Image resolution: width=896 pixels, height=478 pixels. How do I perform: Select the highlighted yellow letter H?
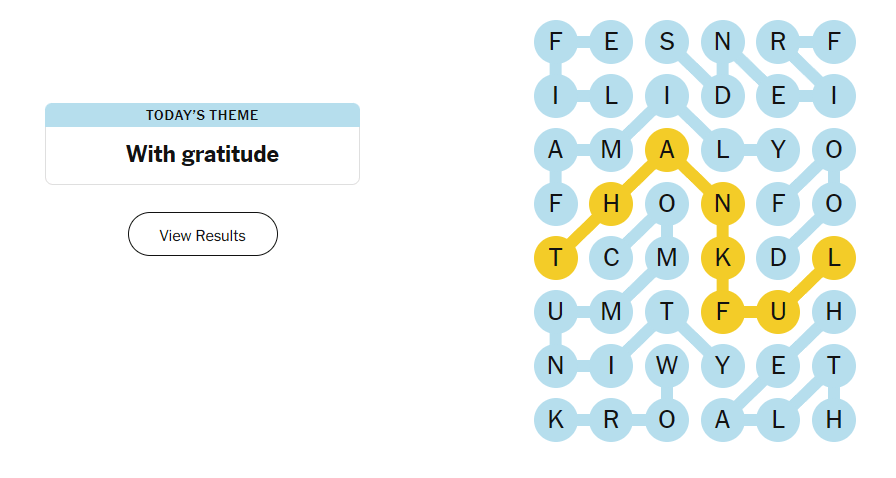pyautogui.click(x=611, y=204)
